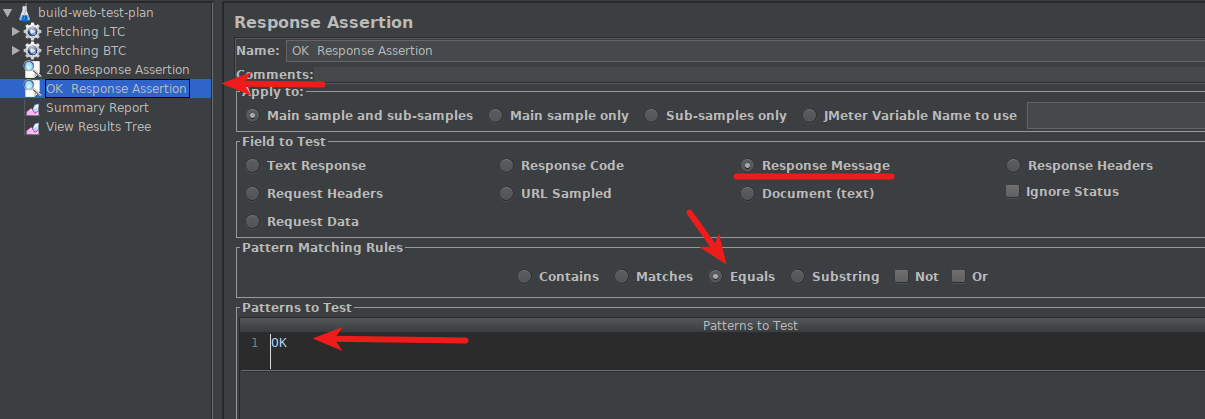The height and width of the screenshot is (419, 1205).
Task: Choose the Contains matching rule
Action: coord(524,276)
